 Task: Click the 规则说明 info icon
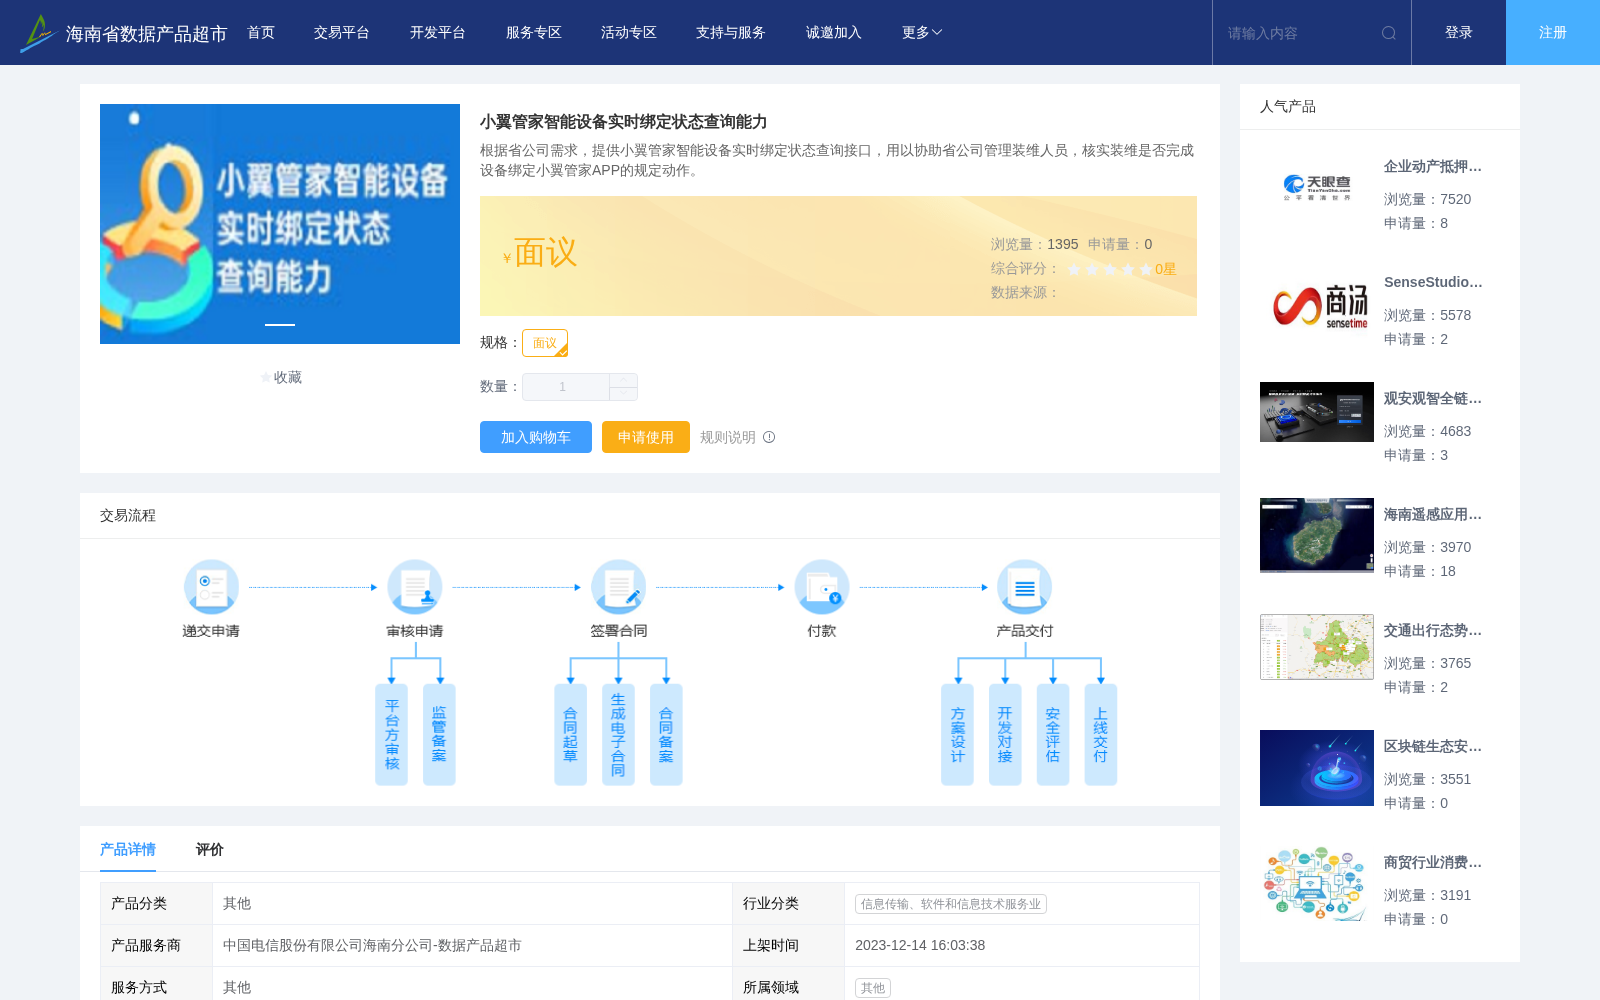(x=769, y=437)
